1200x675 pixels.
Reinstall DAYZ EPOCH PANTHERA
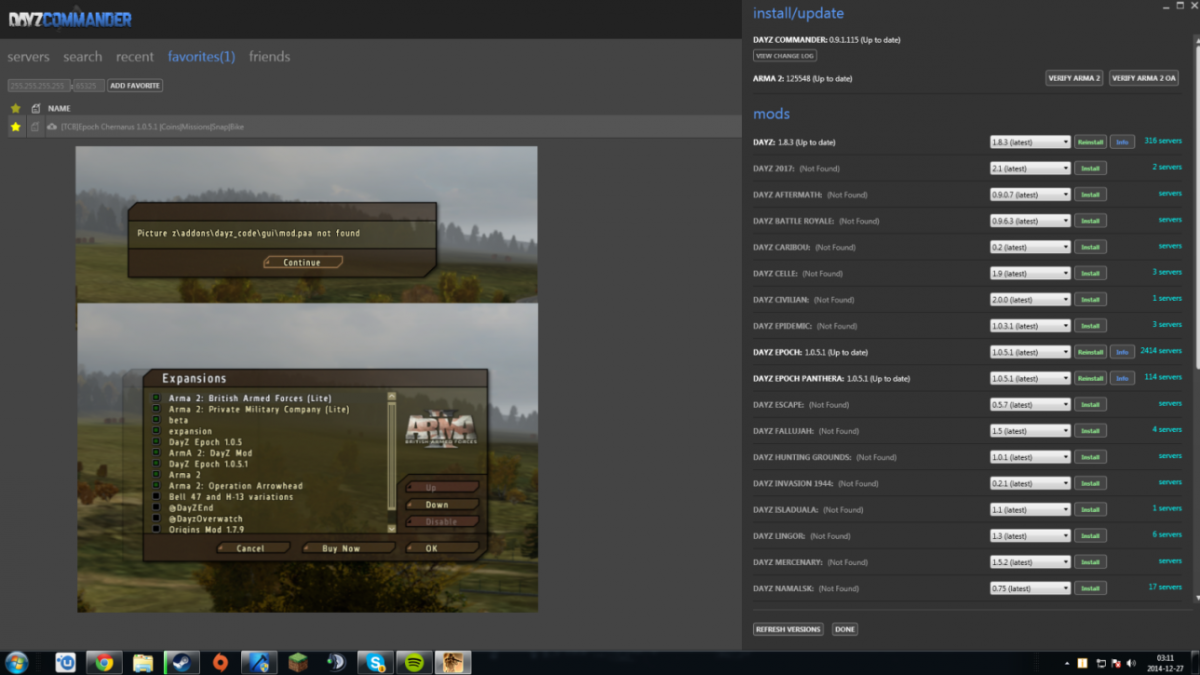1090,378
